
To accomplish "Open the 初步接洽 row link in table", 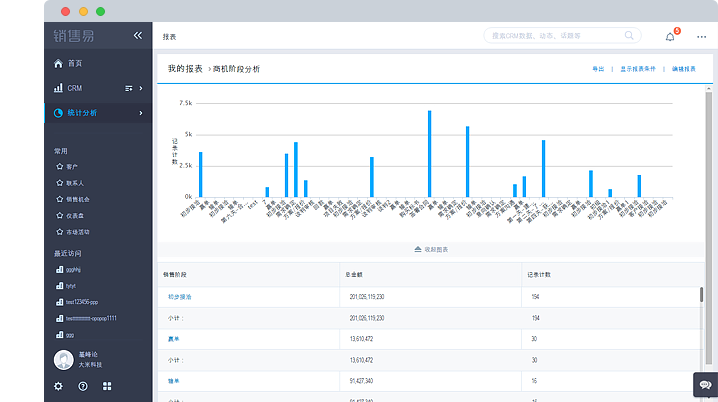I will coord(180,297).
